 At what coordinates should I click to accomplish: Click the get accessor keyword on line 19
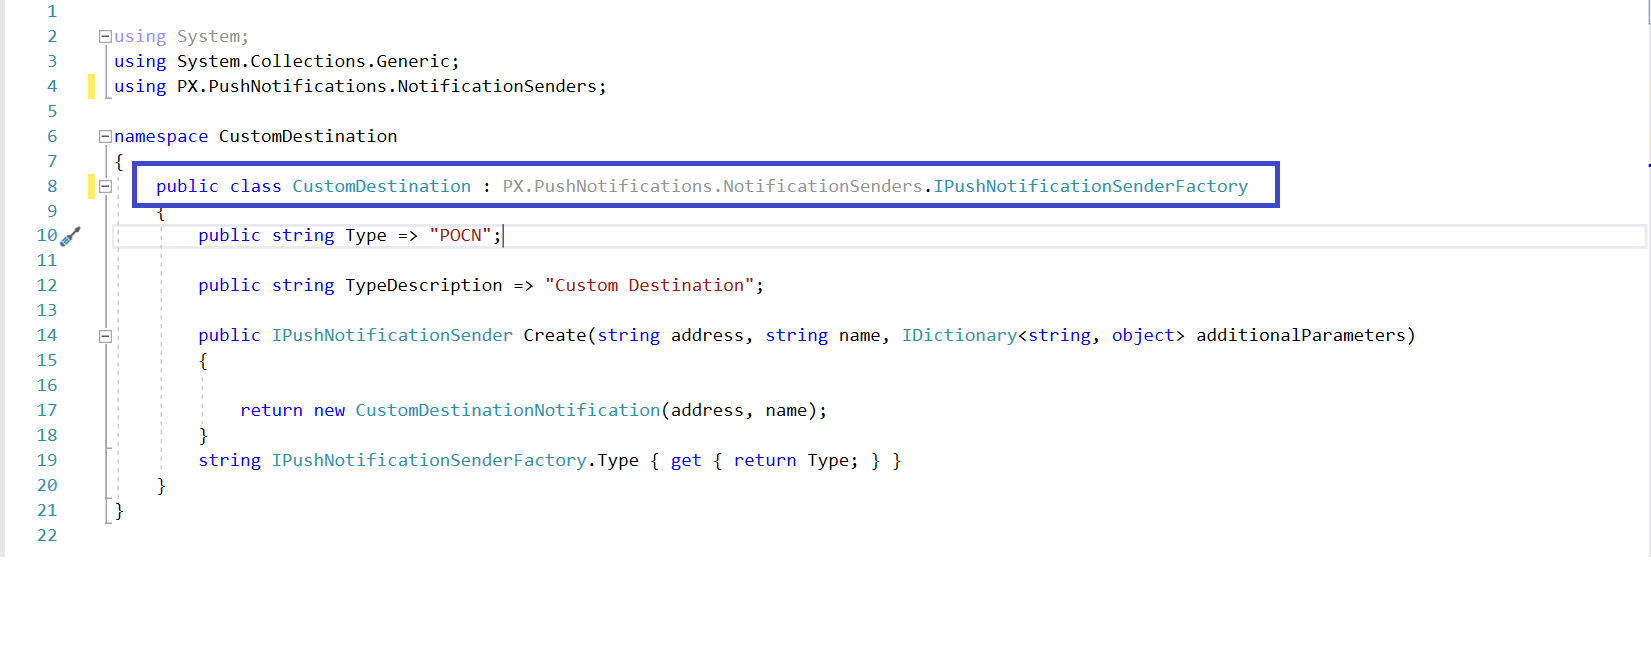pos(686,460)
